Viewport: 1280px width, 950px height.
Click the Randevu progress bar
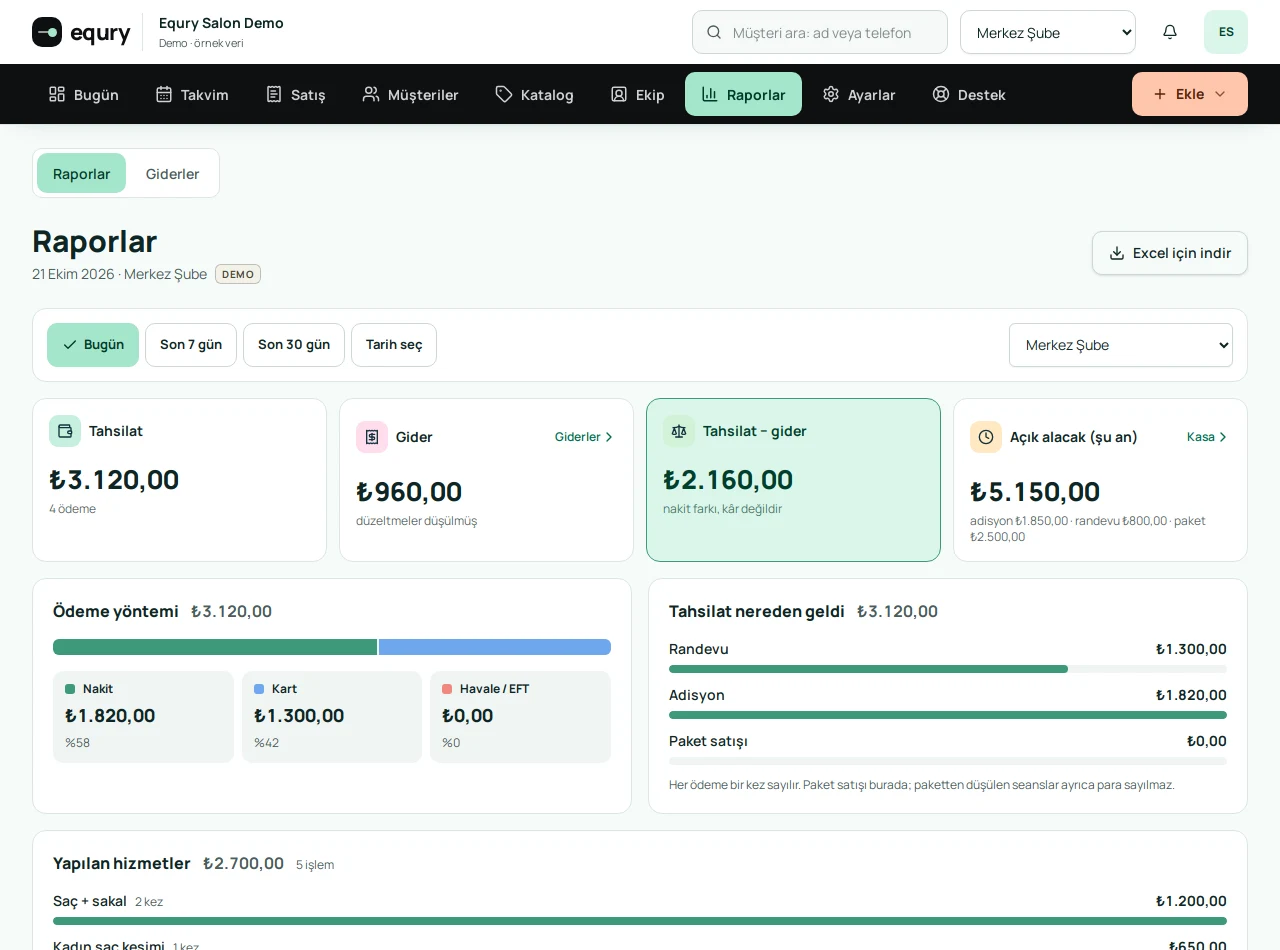click(948, 669)
